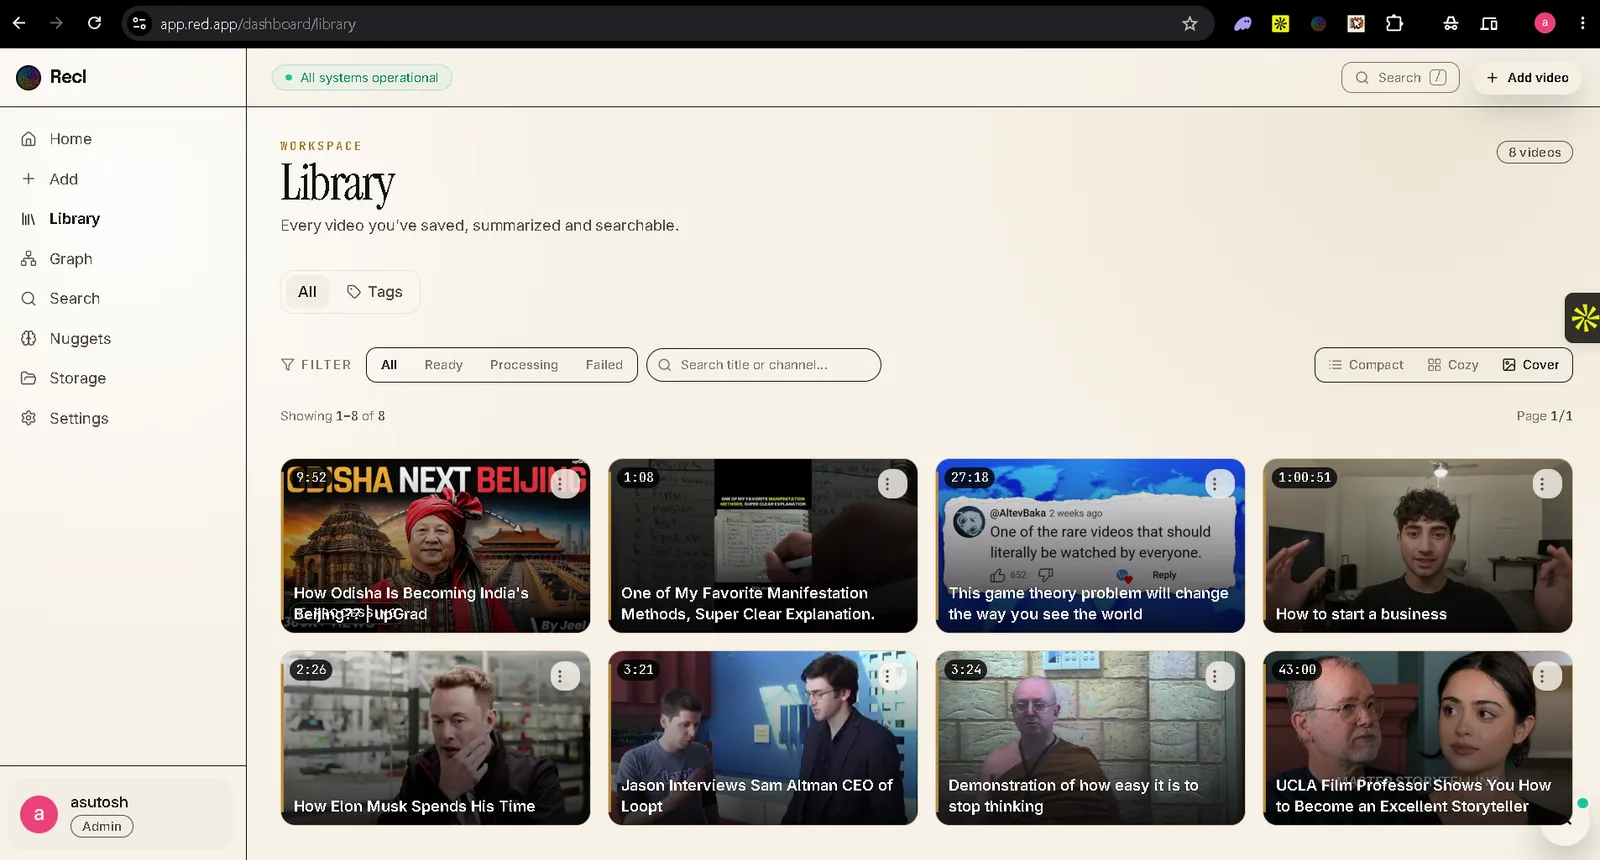Click the All systems operational status badge

[362, 77]
